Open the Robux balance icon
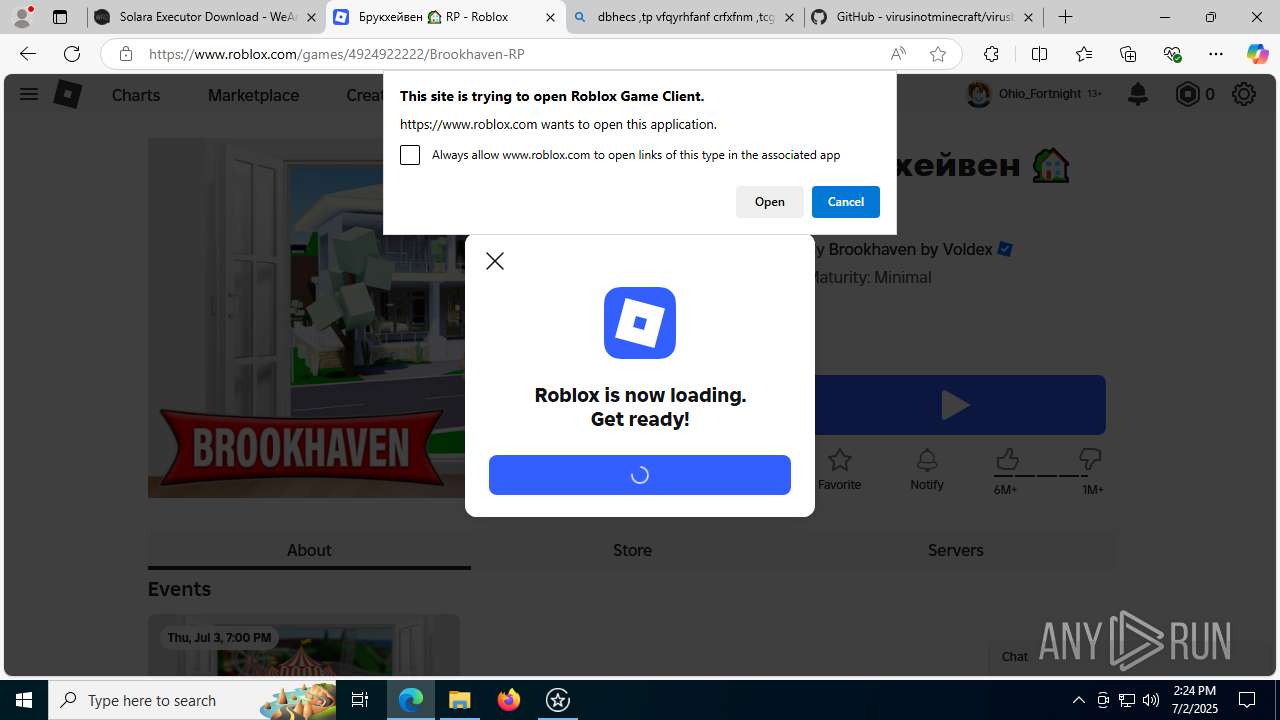1280x720 pixels. click(x=1187, y=94)
